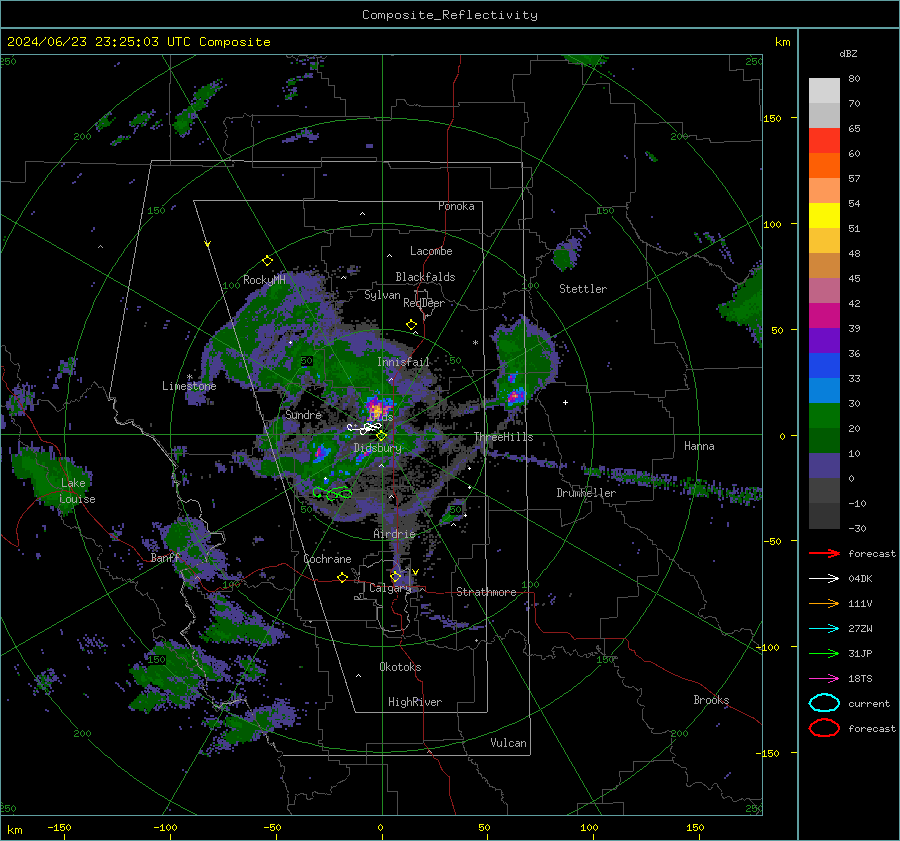Click the red forecast arrow in legend
Screen dimensions: 900x841
coord(824,553)
